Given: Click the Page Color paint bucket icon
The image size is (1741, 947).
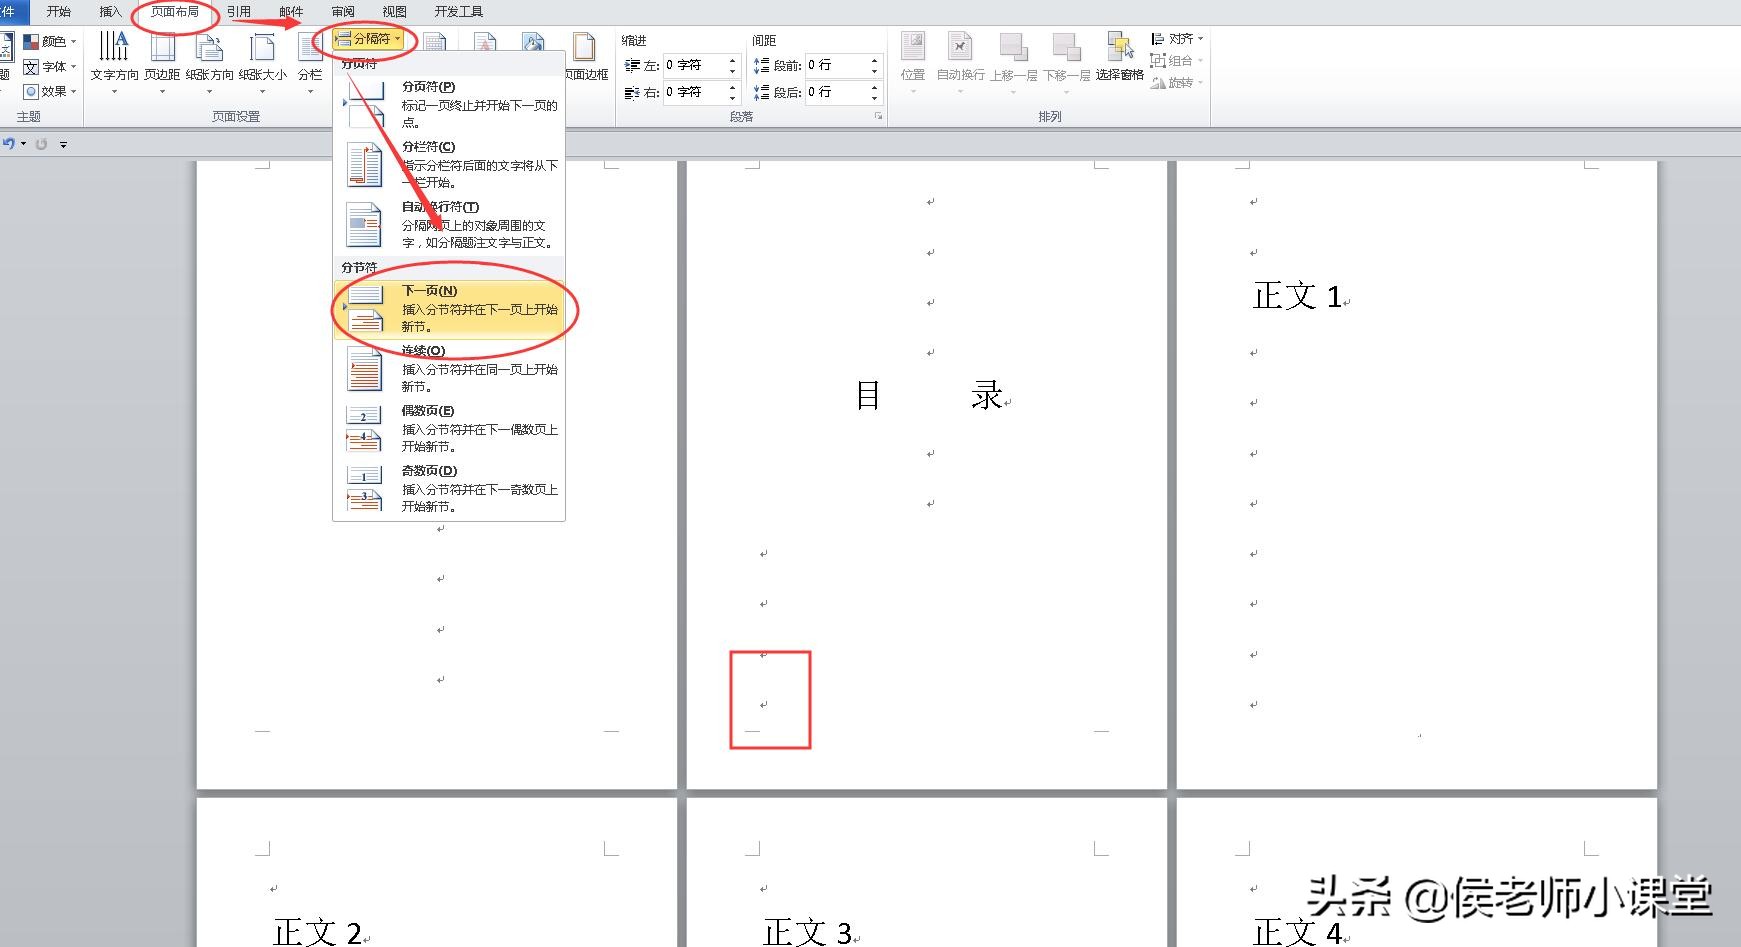Looking at the screenshot, I should [534, 44].
